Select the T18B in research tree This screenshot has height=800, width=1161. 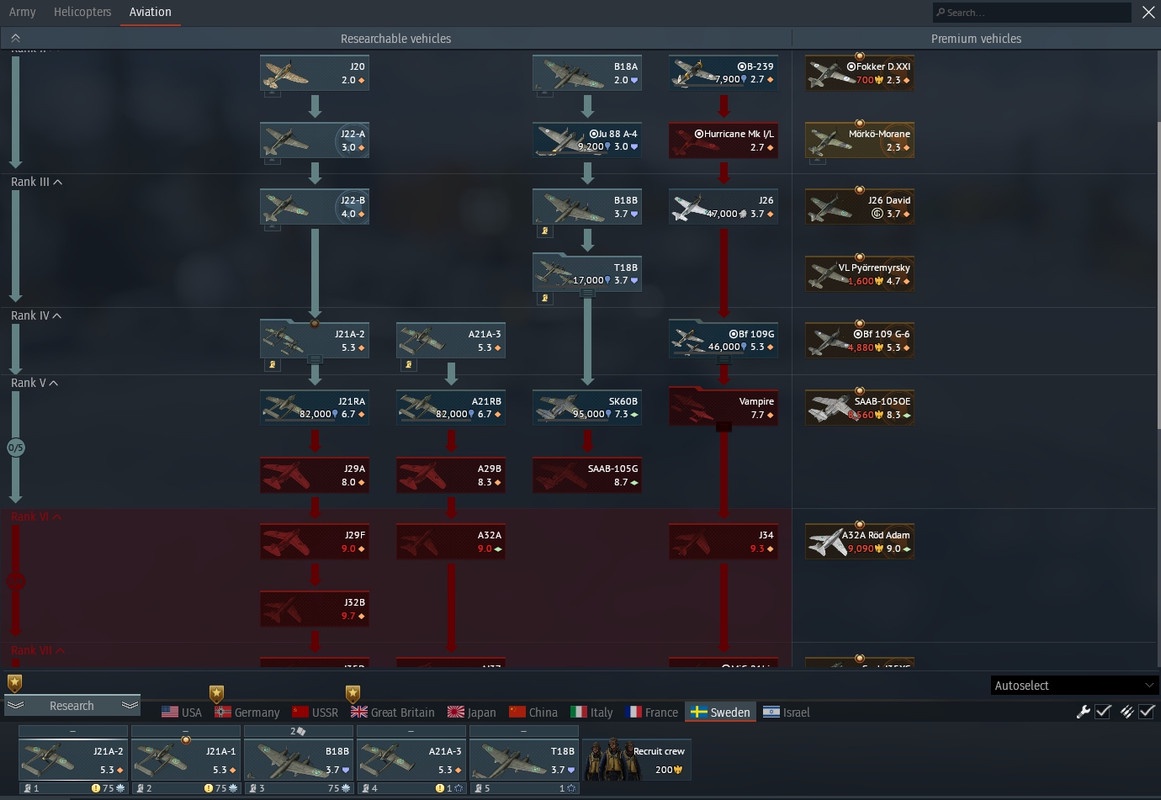[x=587, y=273]
